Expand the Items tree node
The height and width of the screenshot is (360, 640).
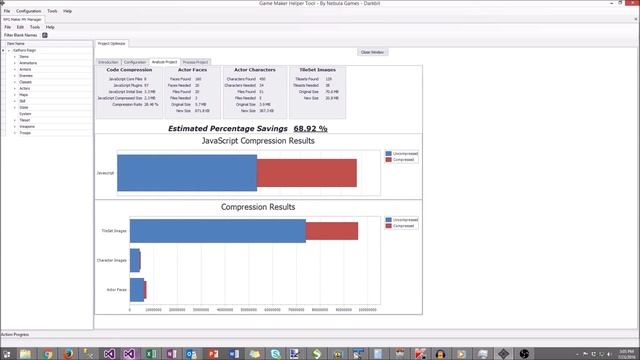click(x=15, y=57)
